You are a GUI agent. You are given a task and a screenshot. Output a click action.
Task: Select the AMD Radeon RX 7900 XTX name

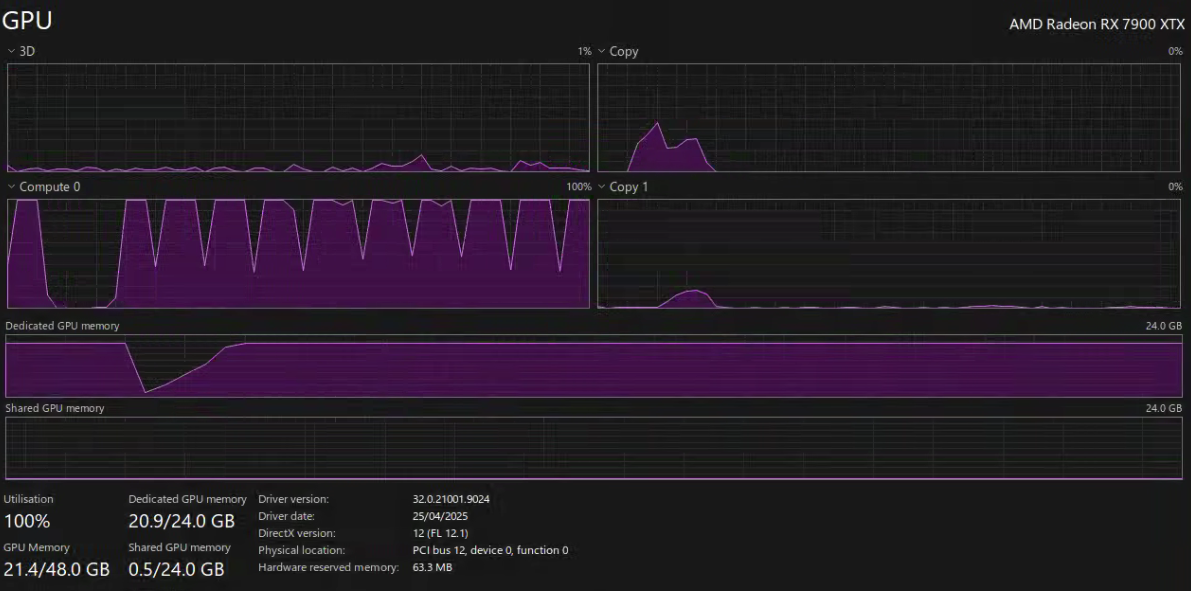[x=1097, y=24]
